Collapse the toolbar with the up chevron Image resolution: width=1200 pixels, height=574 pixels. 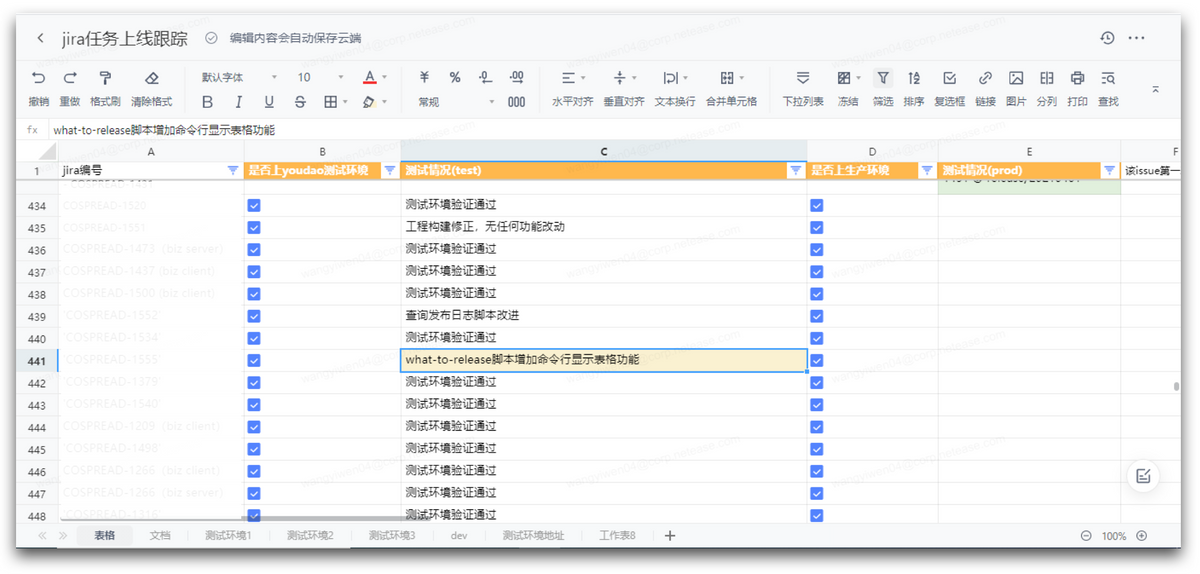(x=1155, y=90)
